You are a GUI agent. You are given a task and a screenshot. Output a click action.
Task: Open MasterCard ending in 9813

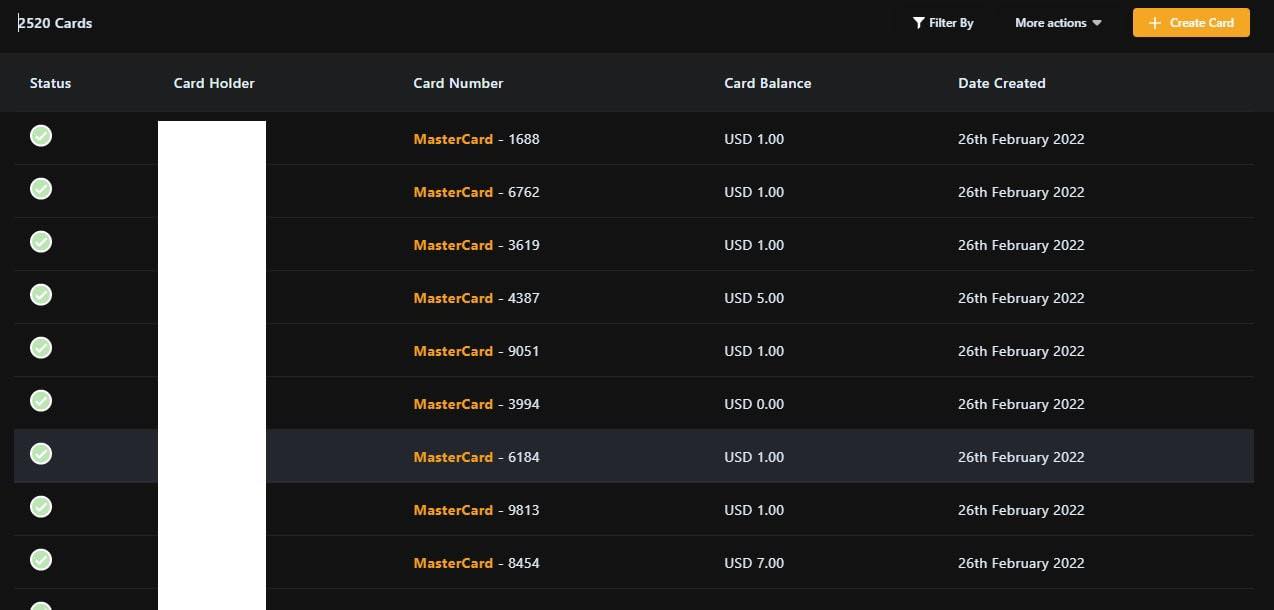tap(476, 510)
